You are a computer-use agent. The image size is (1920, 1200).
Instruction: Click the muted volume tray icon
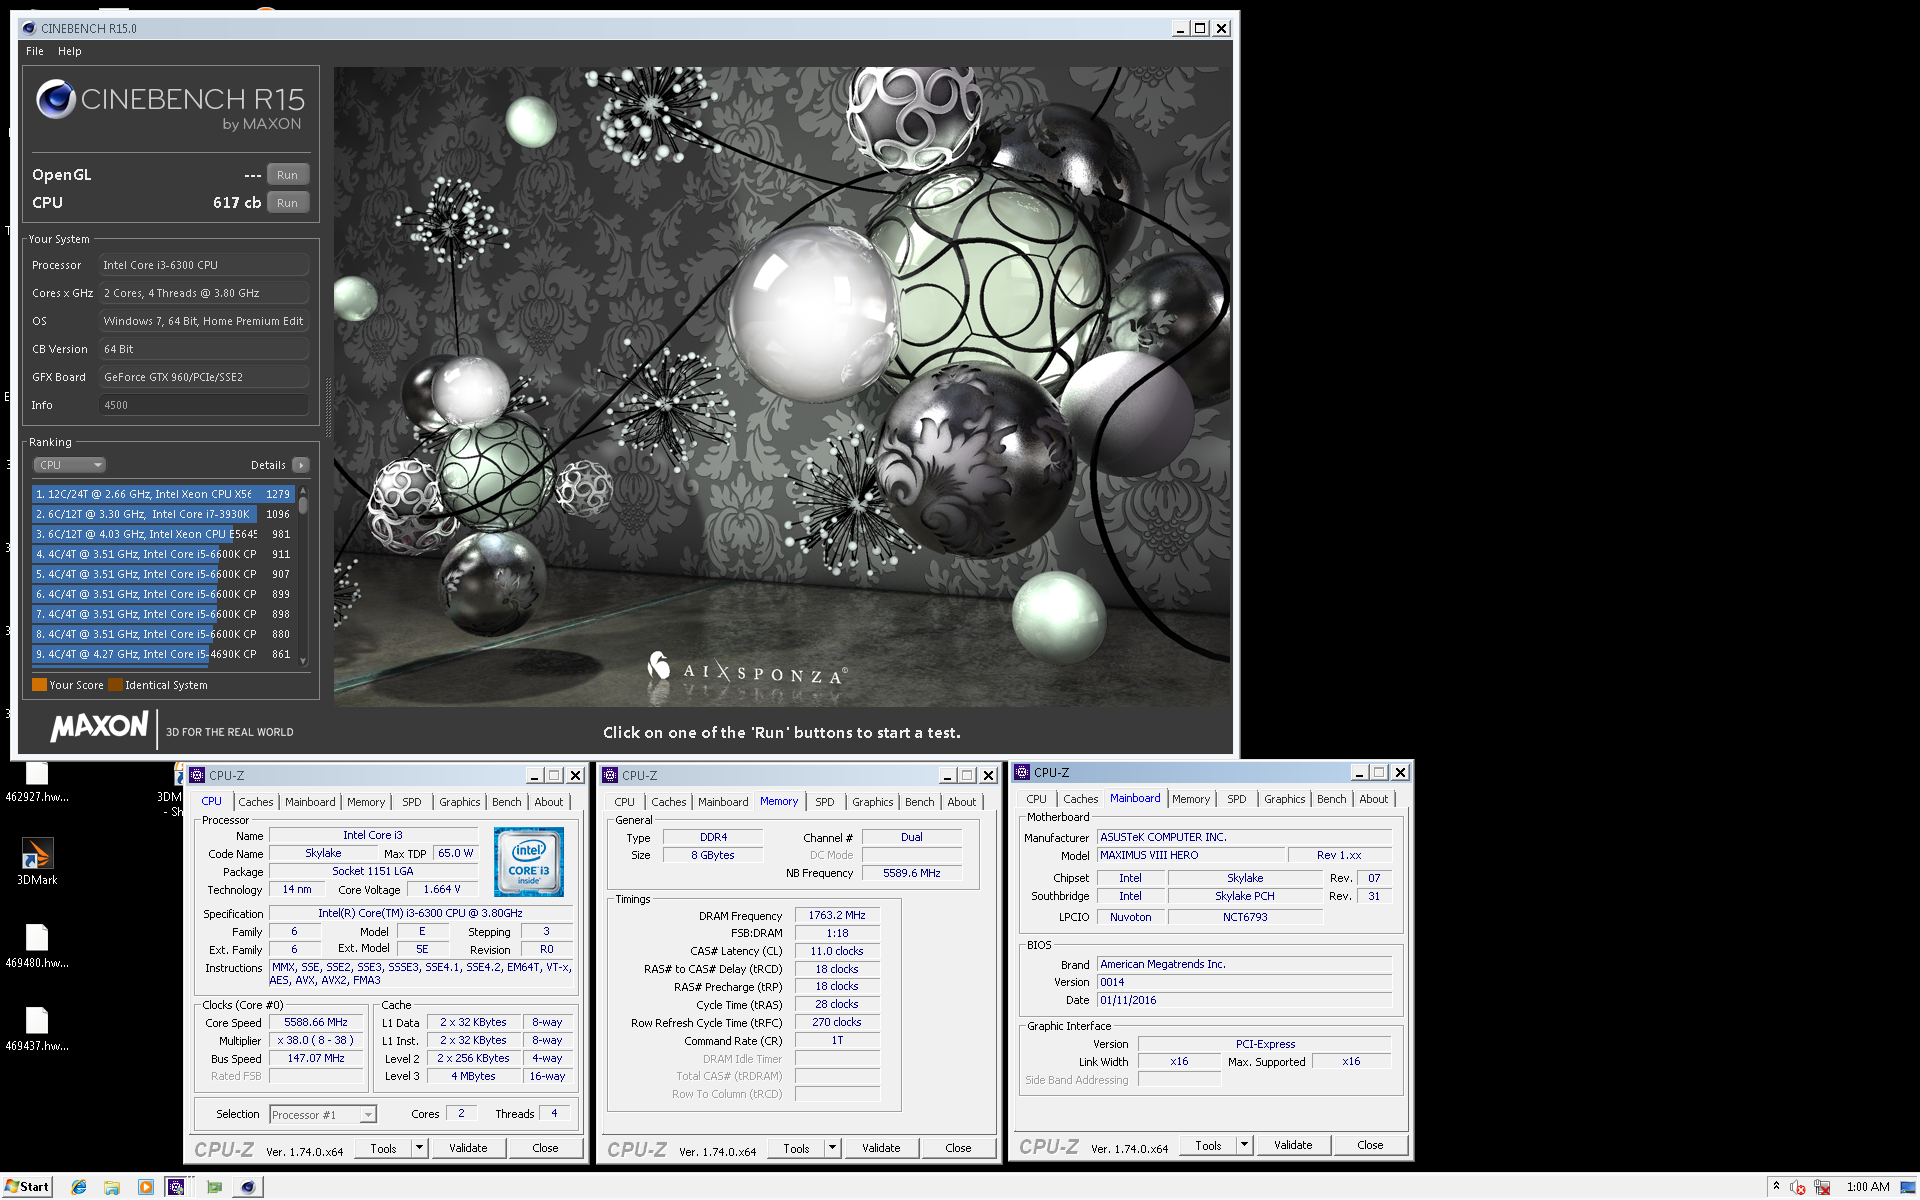[x=1798, y=1187]
